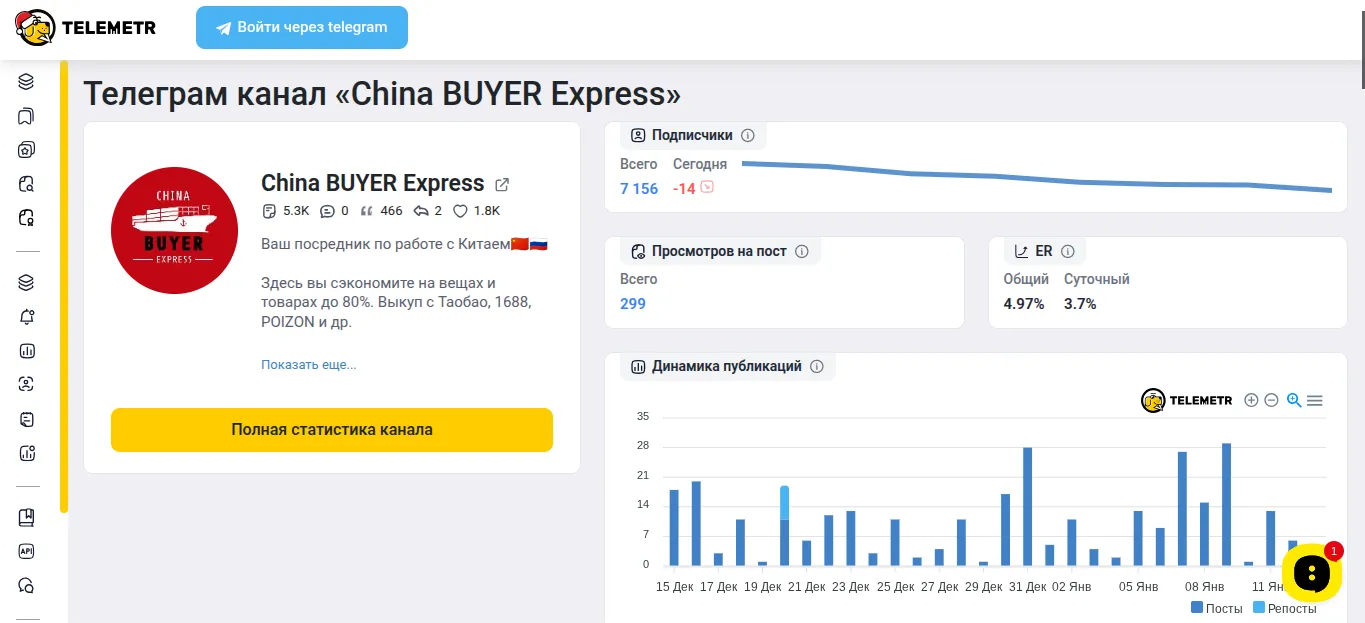Click the document with badge icon in sidebar
Viewport: 1365px width, 623px height.
[27, 217]
